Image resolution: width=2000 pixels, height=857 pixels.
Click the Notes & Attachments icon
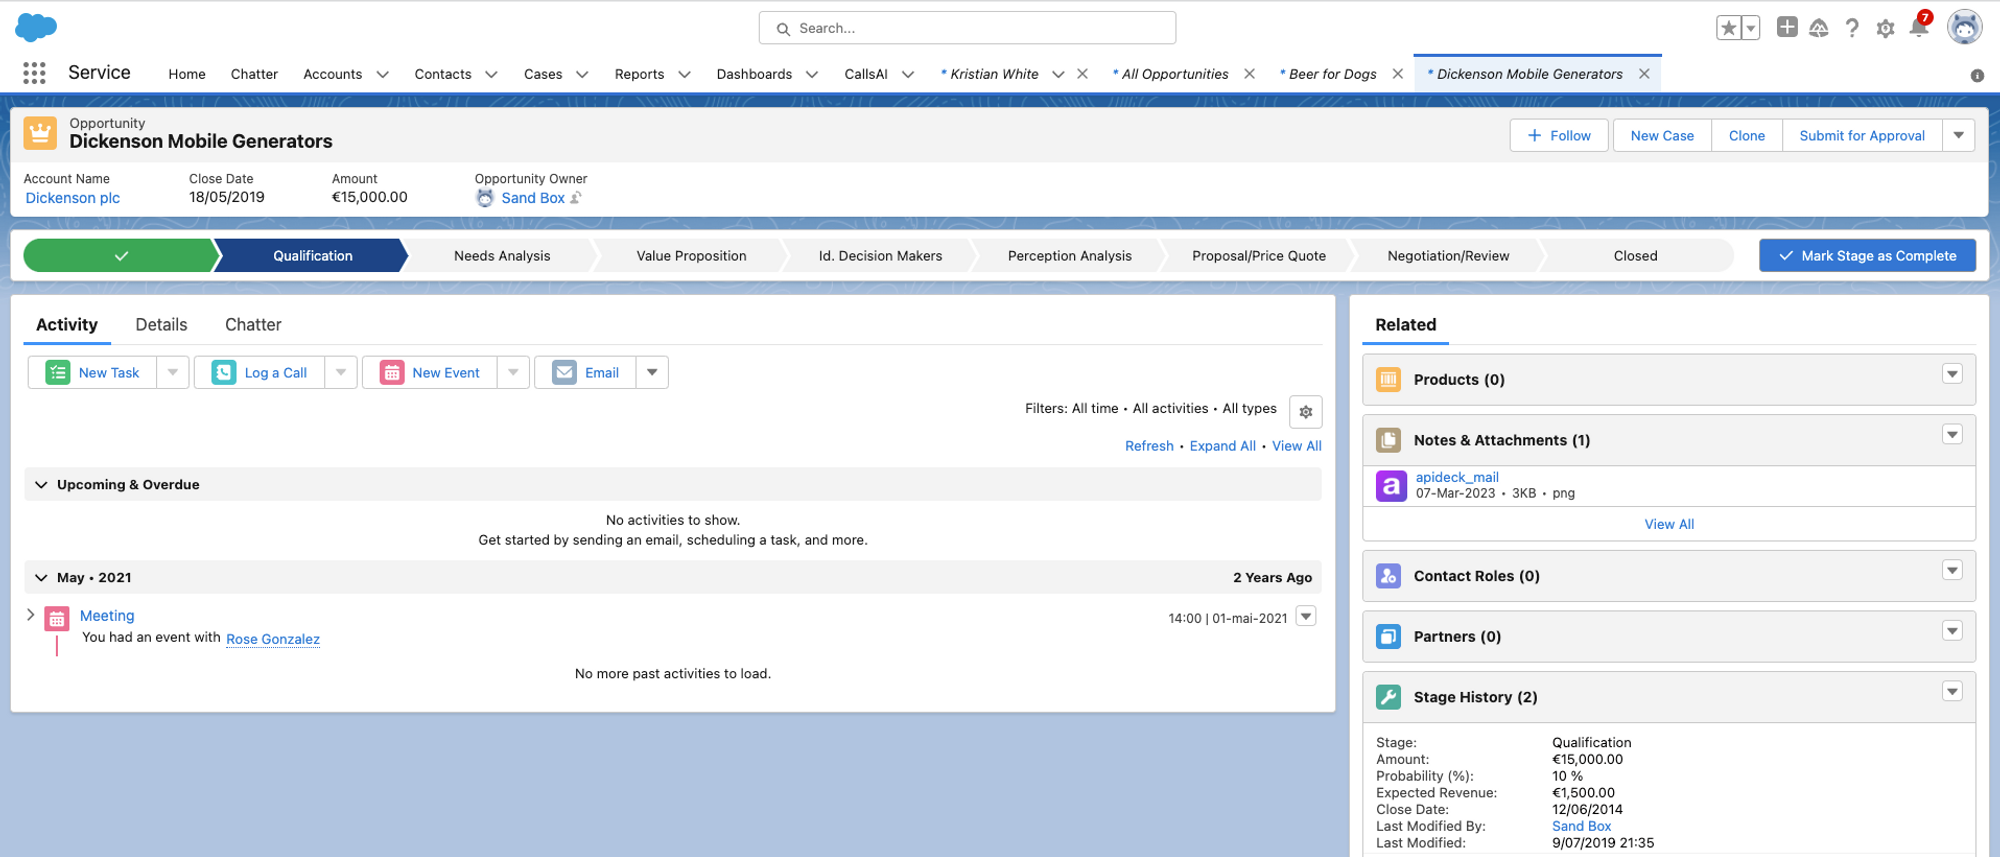tap(1388, 440)
